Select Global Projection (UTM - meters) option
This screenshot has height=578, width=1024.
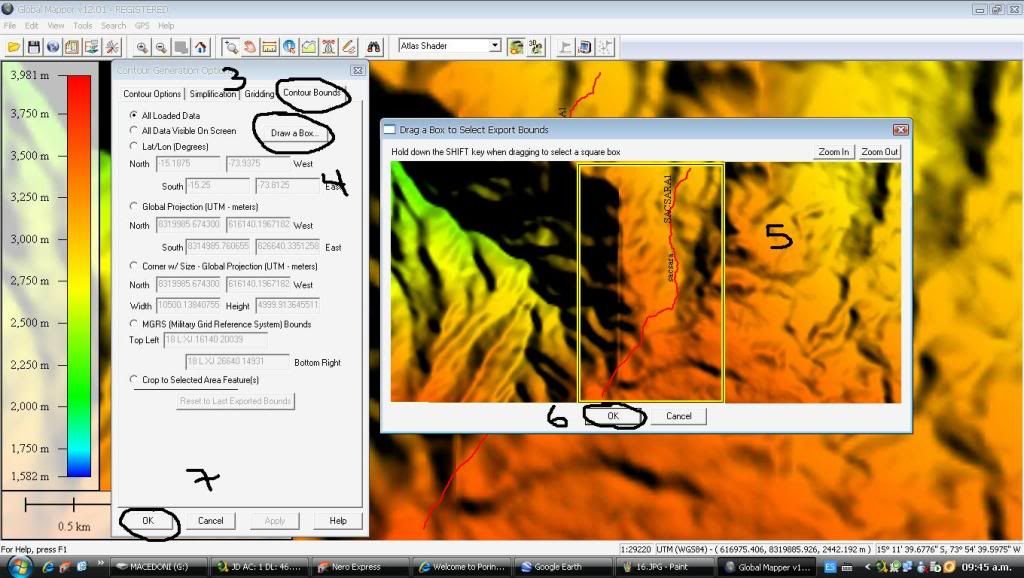tap(133, 206)
